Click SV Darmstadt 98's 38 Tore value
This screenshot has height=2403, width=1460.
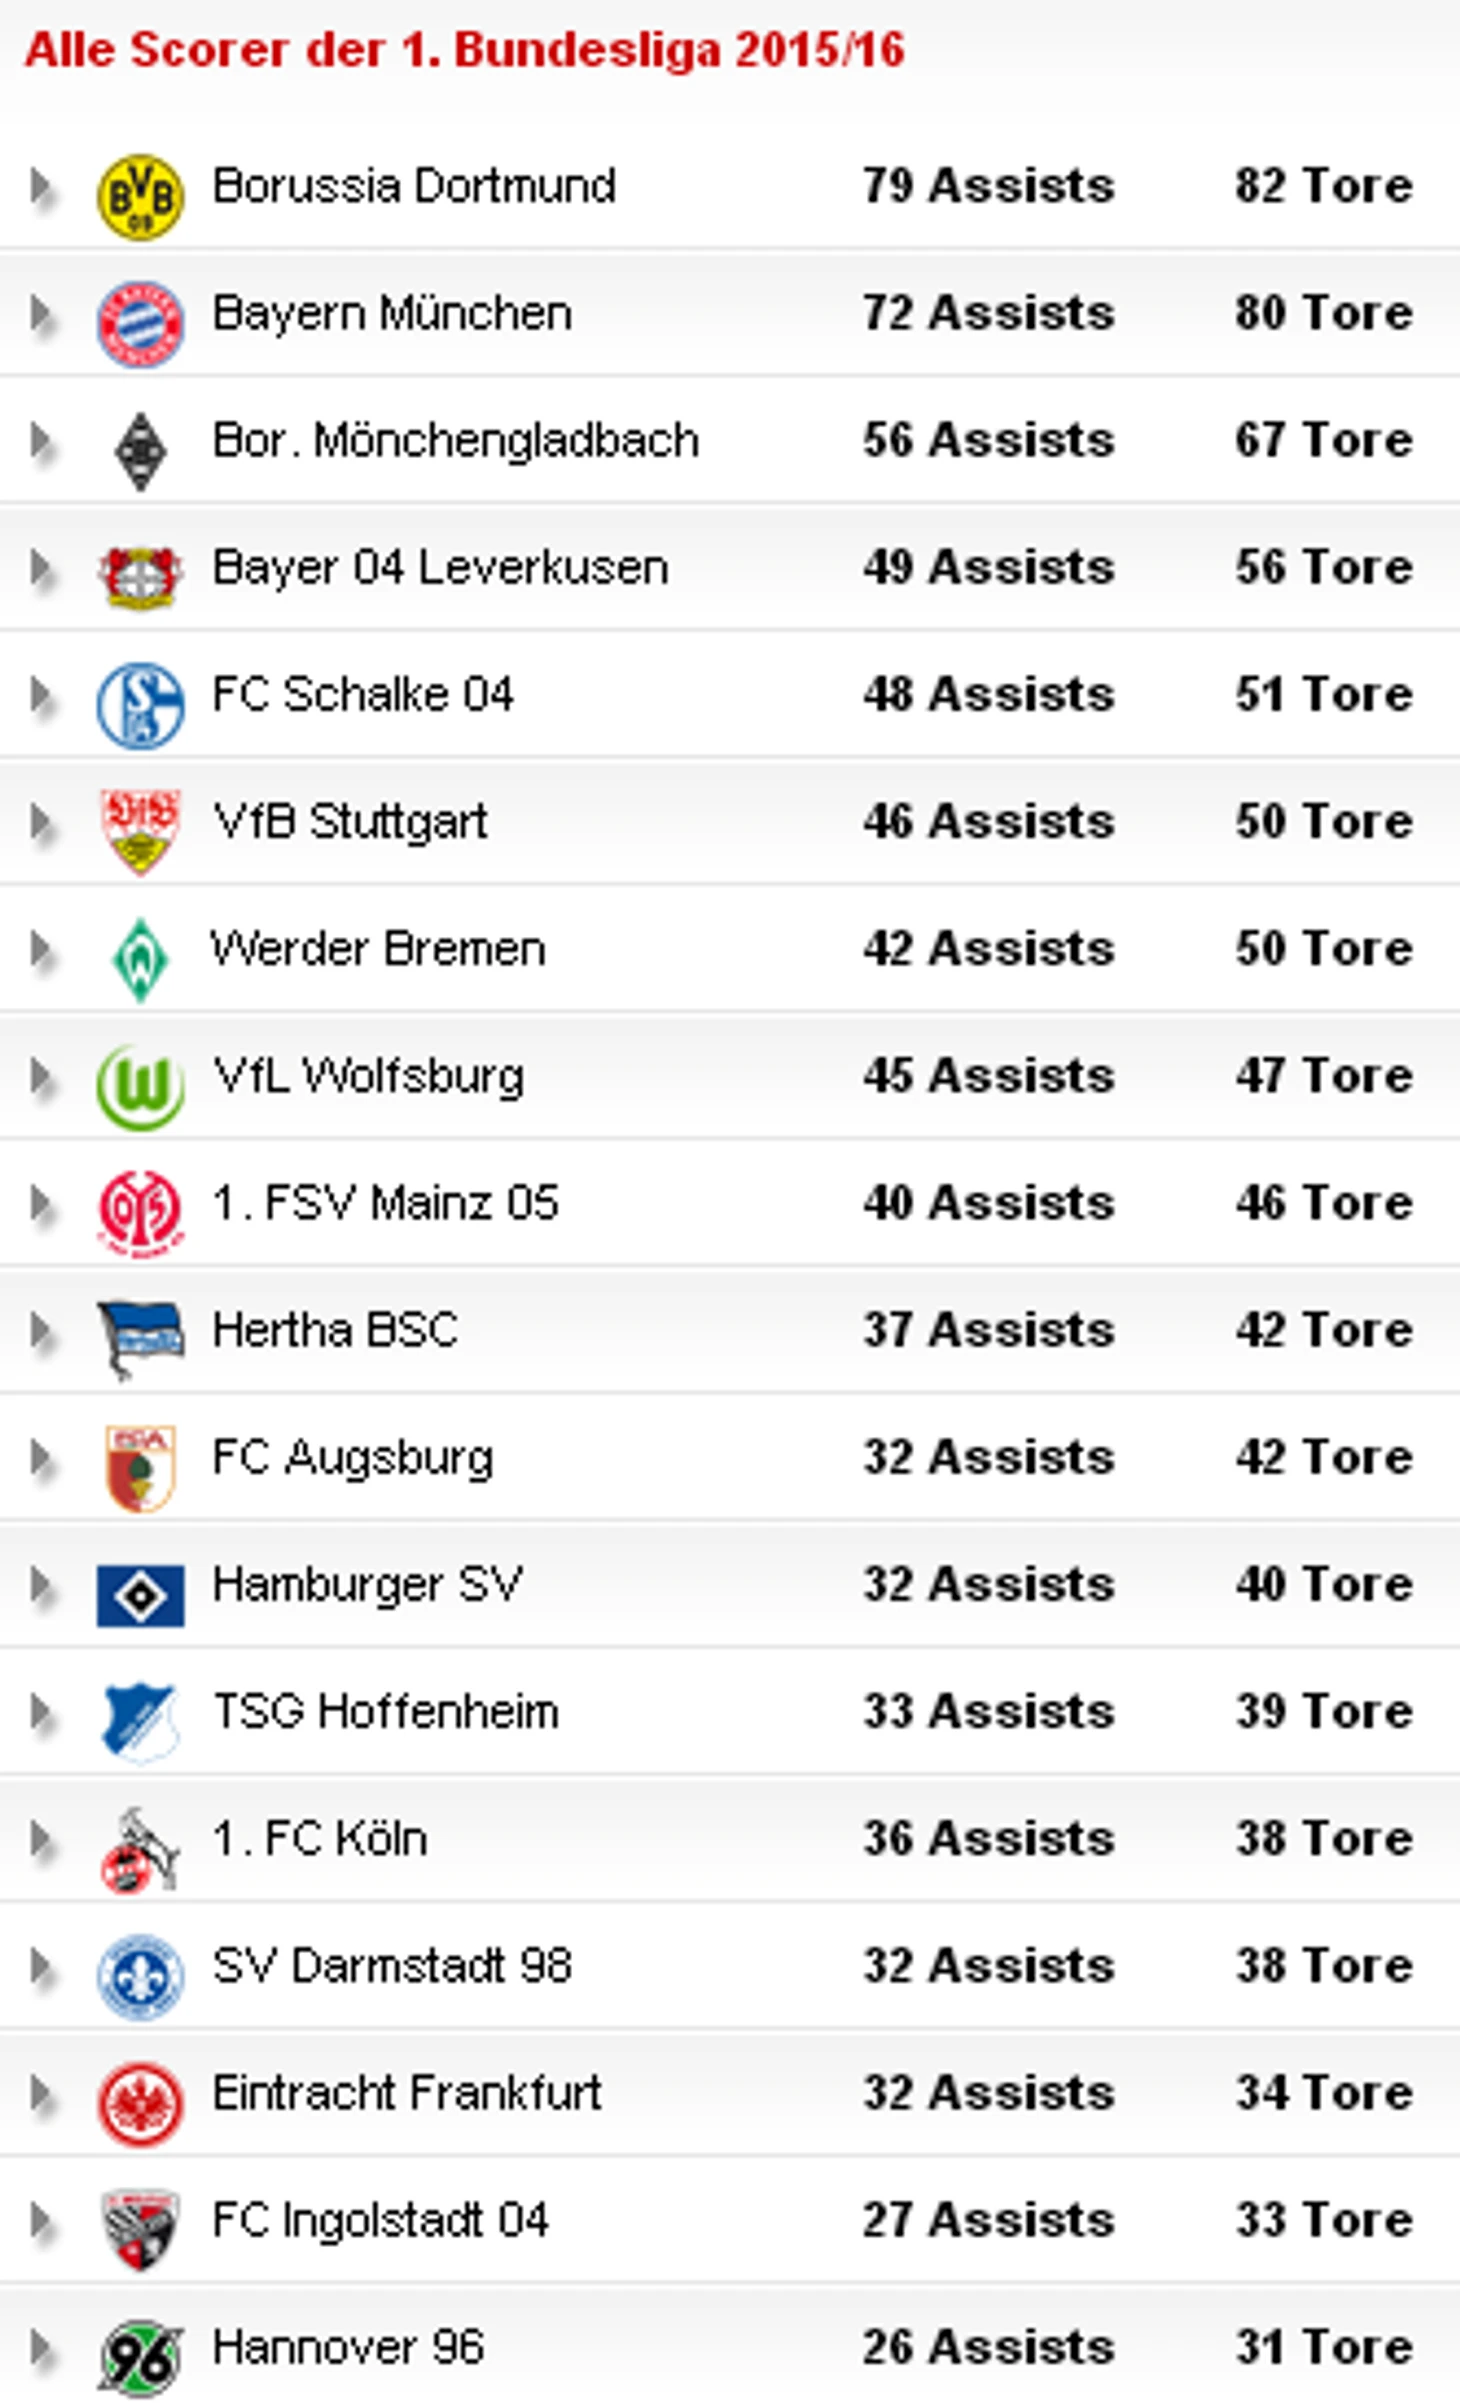tap(1324, 1966)
